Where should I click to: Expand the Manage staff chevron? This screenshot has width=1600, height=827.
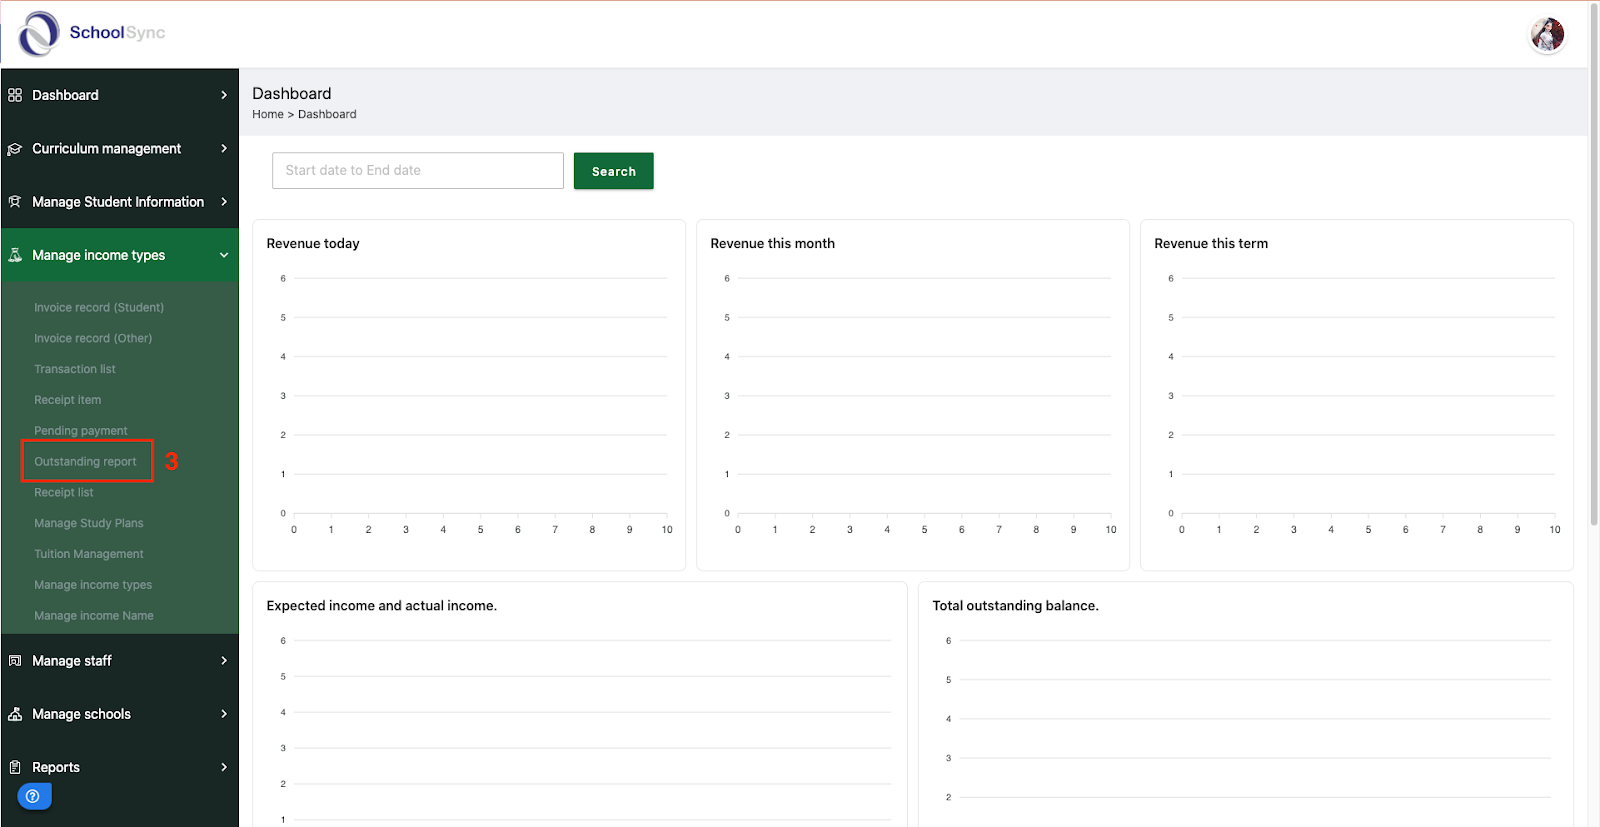pos(224,661)
